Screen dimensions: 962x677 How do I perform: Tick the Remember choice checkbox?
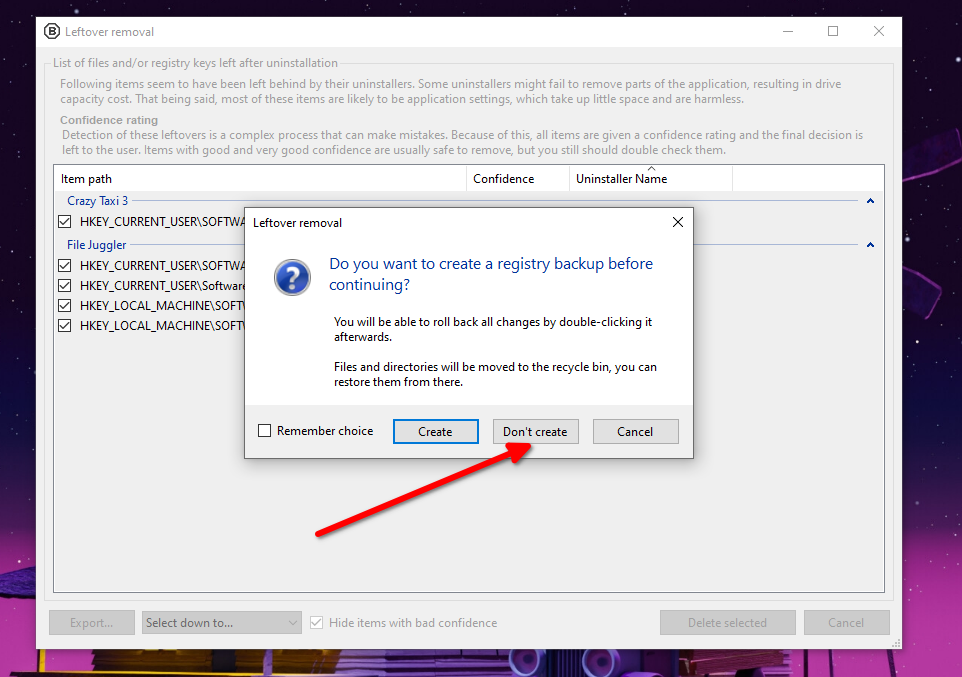[x=264, y=431]
